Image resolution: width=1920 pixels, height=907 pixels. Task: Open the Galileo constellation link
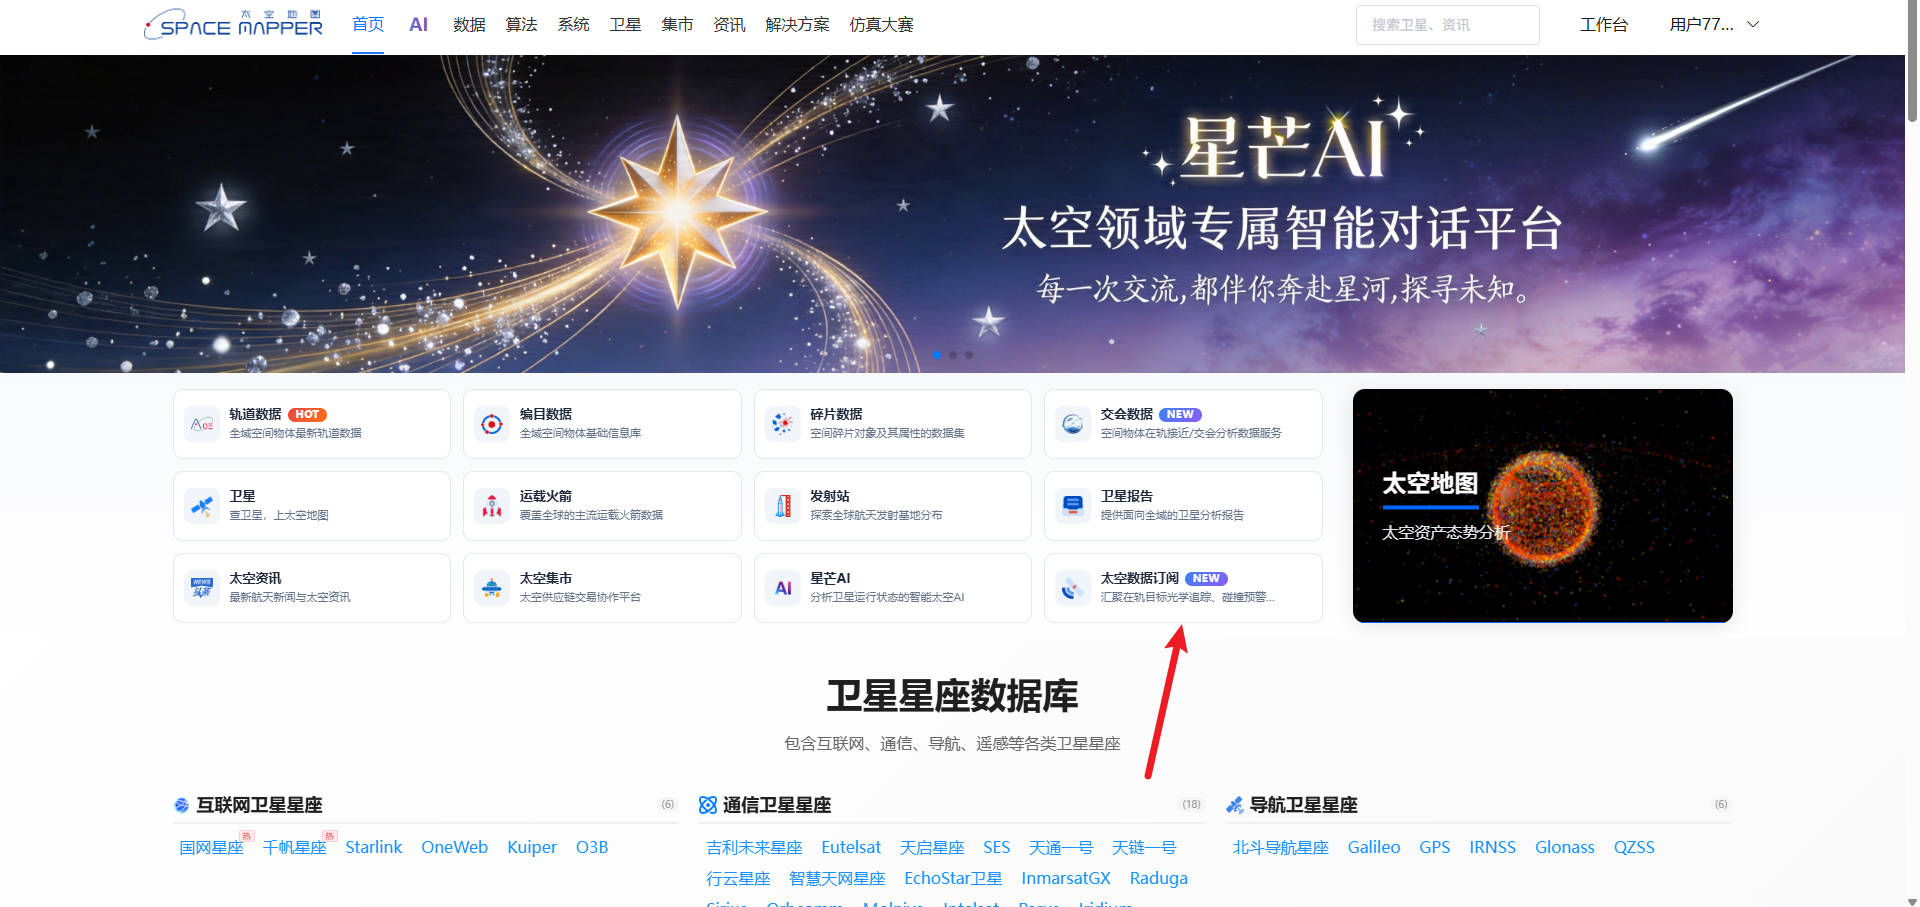(x=1374, y=848)
